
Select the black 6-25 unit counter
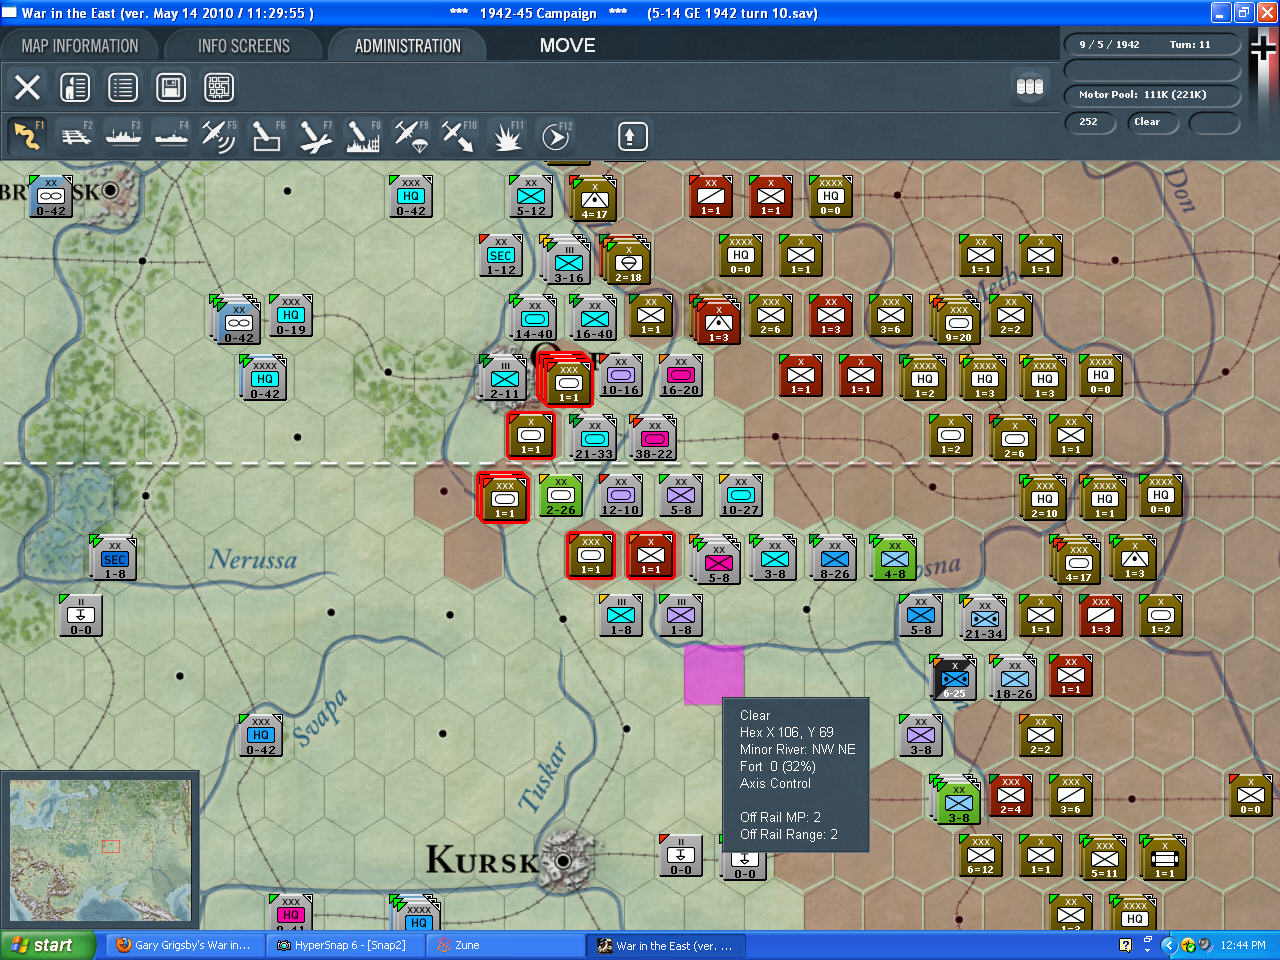point(954,679)
